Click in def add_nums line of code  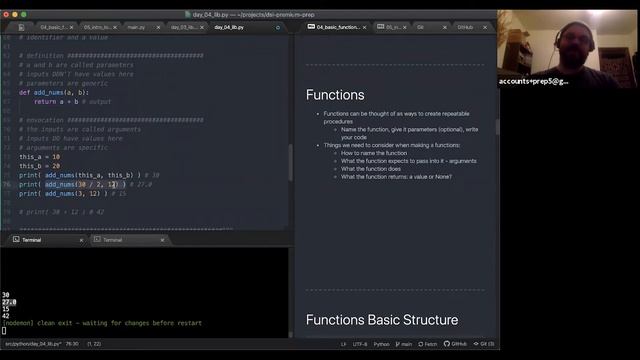coord(54,93)
